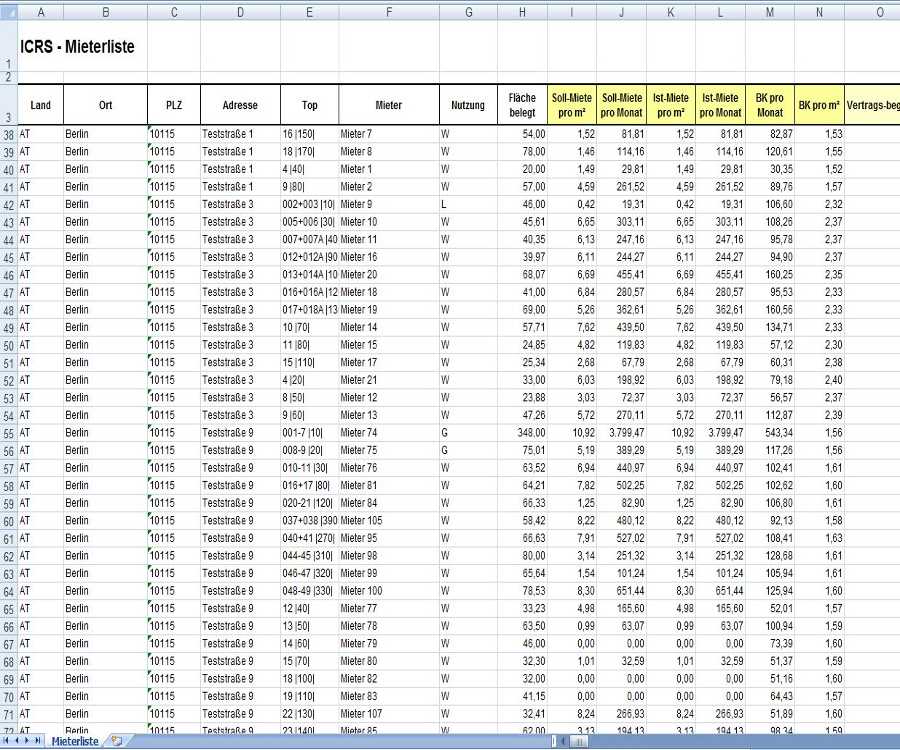Click the BK pro Monat value 543,34
900x750 pixels.
(x=770, y=433)
